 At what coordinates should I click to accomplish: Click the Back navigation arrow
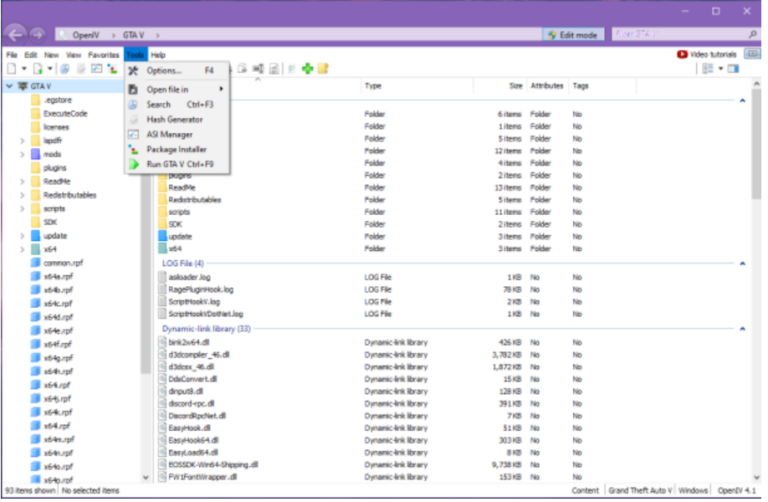[15, 35]
